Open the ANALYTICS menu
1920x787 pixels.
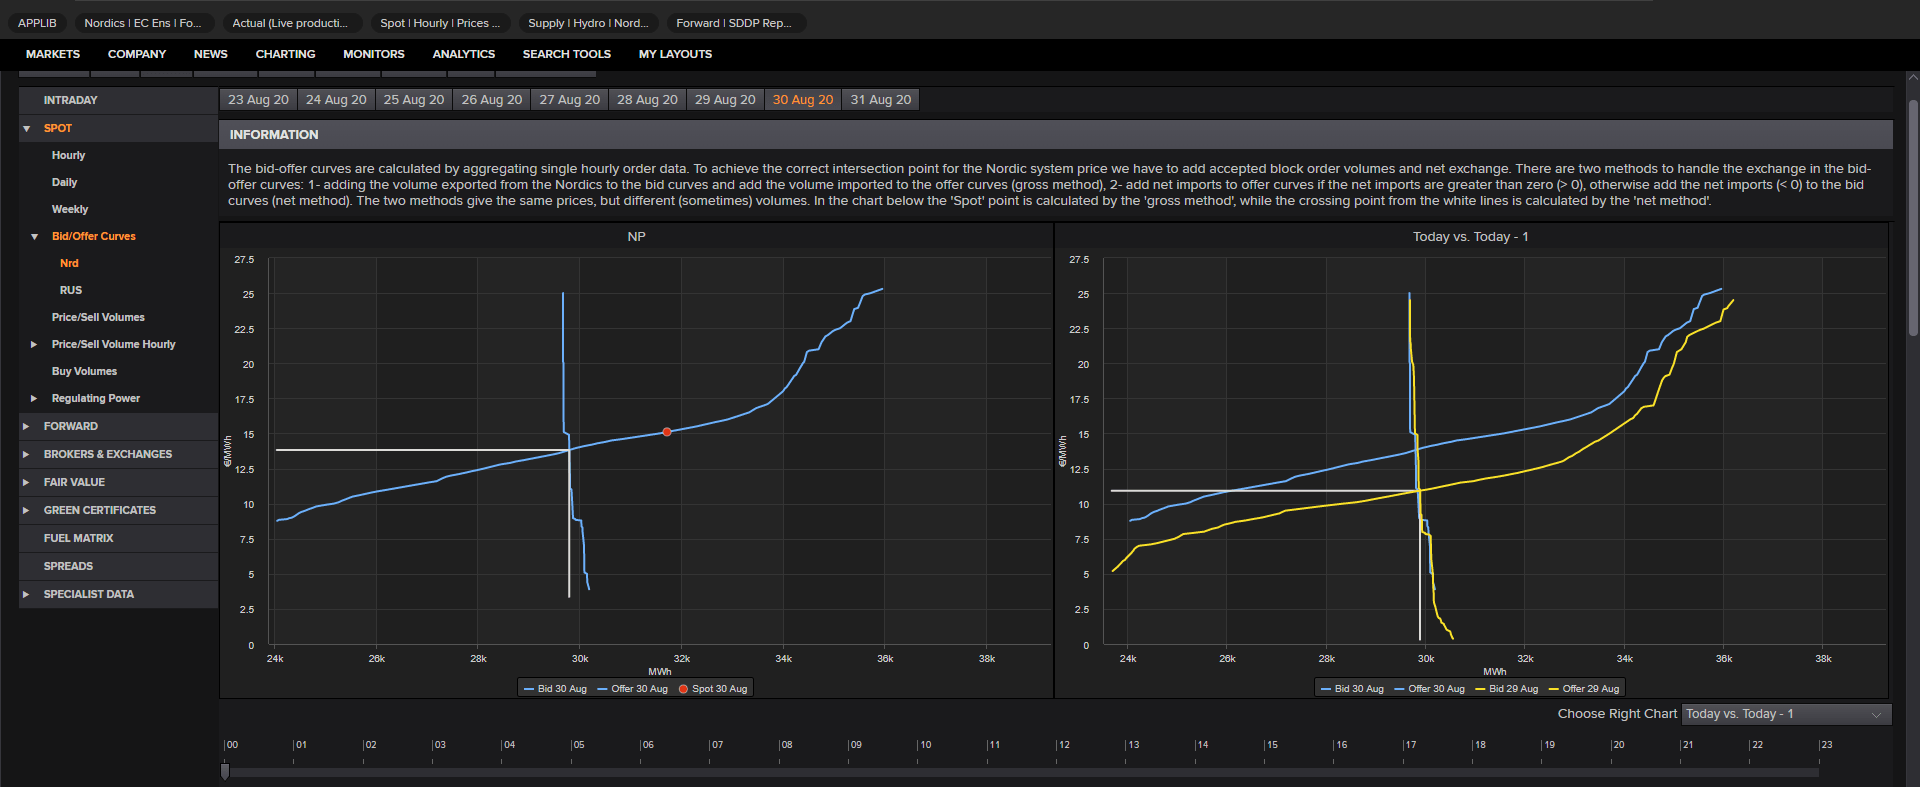[x=463, y=54]
